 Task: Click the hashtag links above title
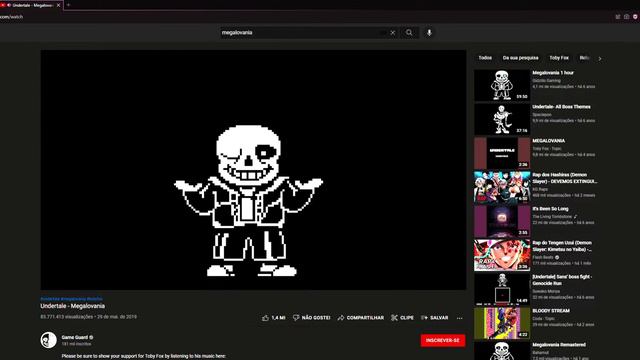pos(71,299)
